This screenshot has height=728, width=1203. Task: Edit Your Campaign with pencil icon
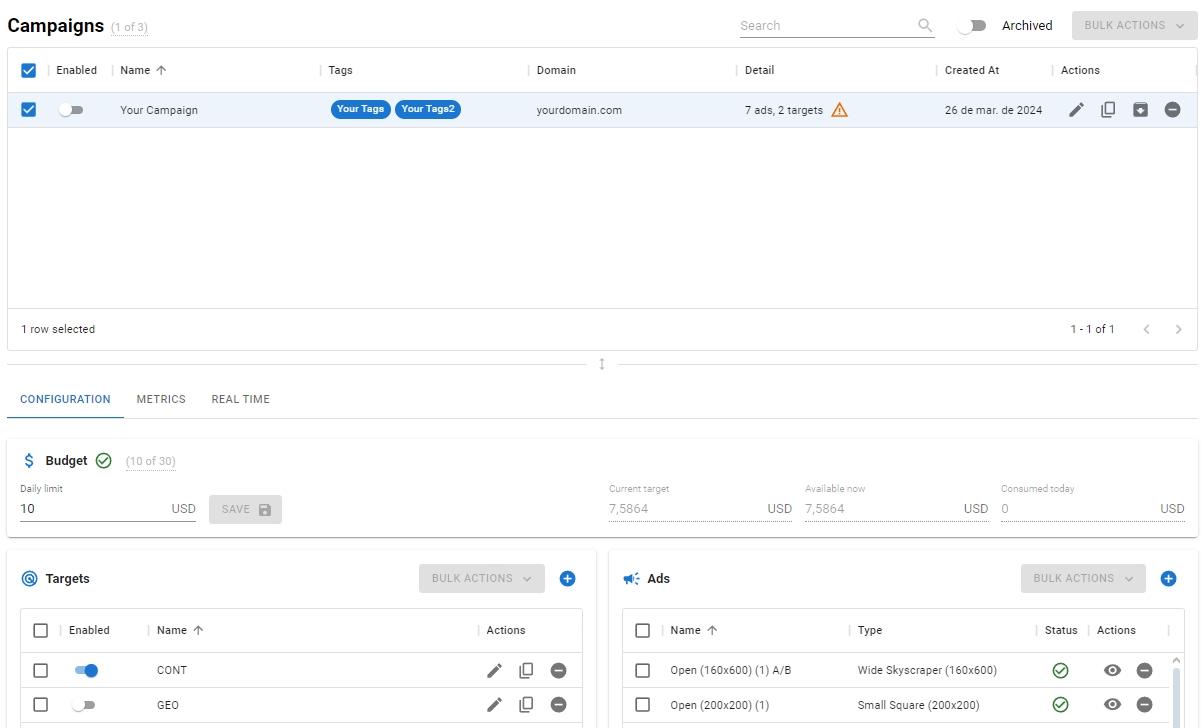coord(1076,110)
